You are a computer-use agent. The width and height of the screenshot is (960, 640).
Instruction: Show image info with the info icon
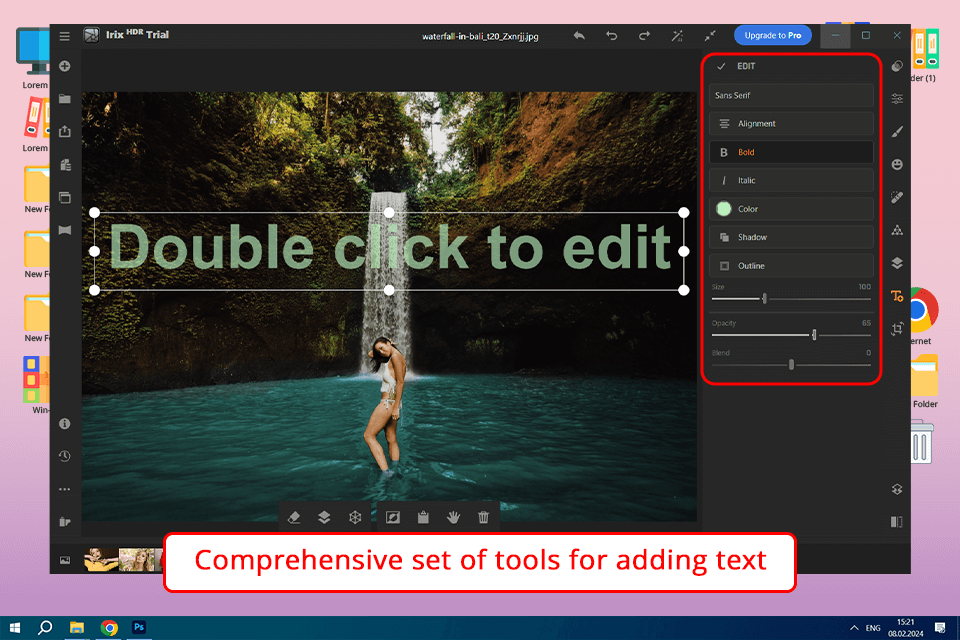point(64,424)
